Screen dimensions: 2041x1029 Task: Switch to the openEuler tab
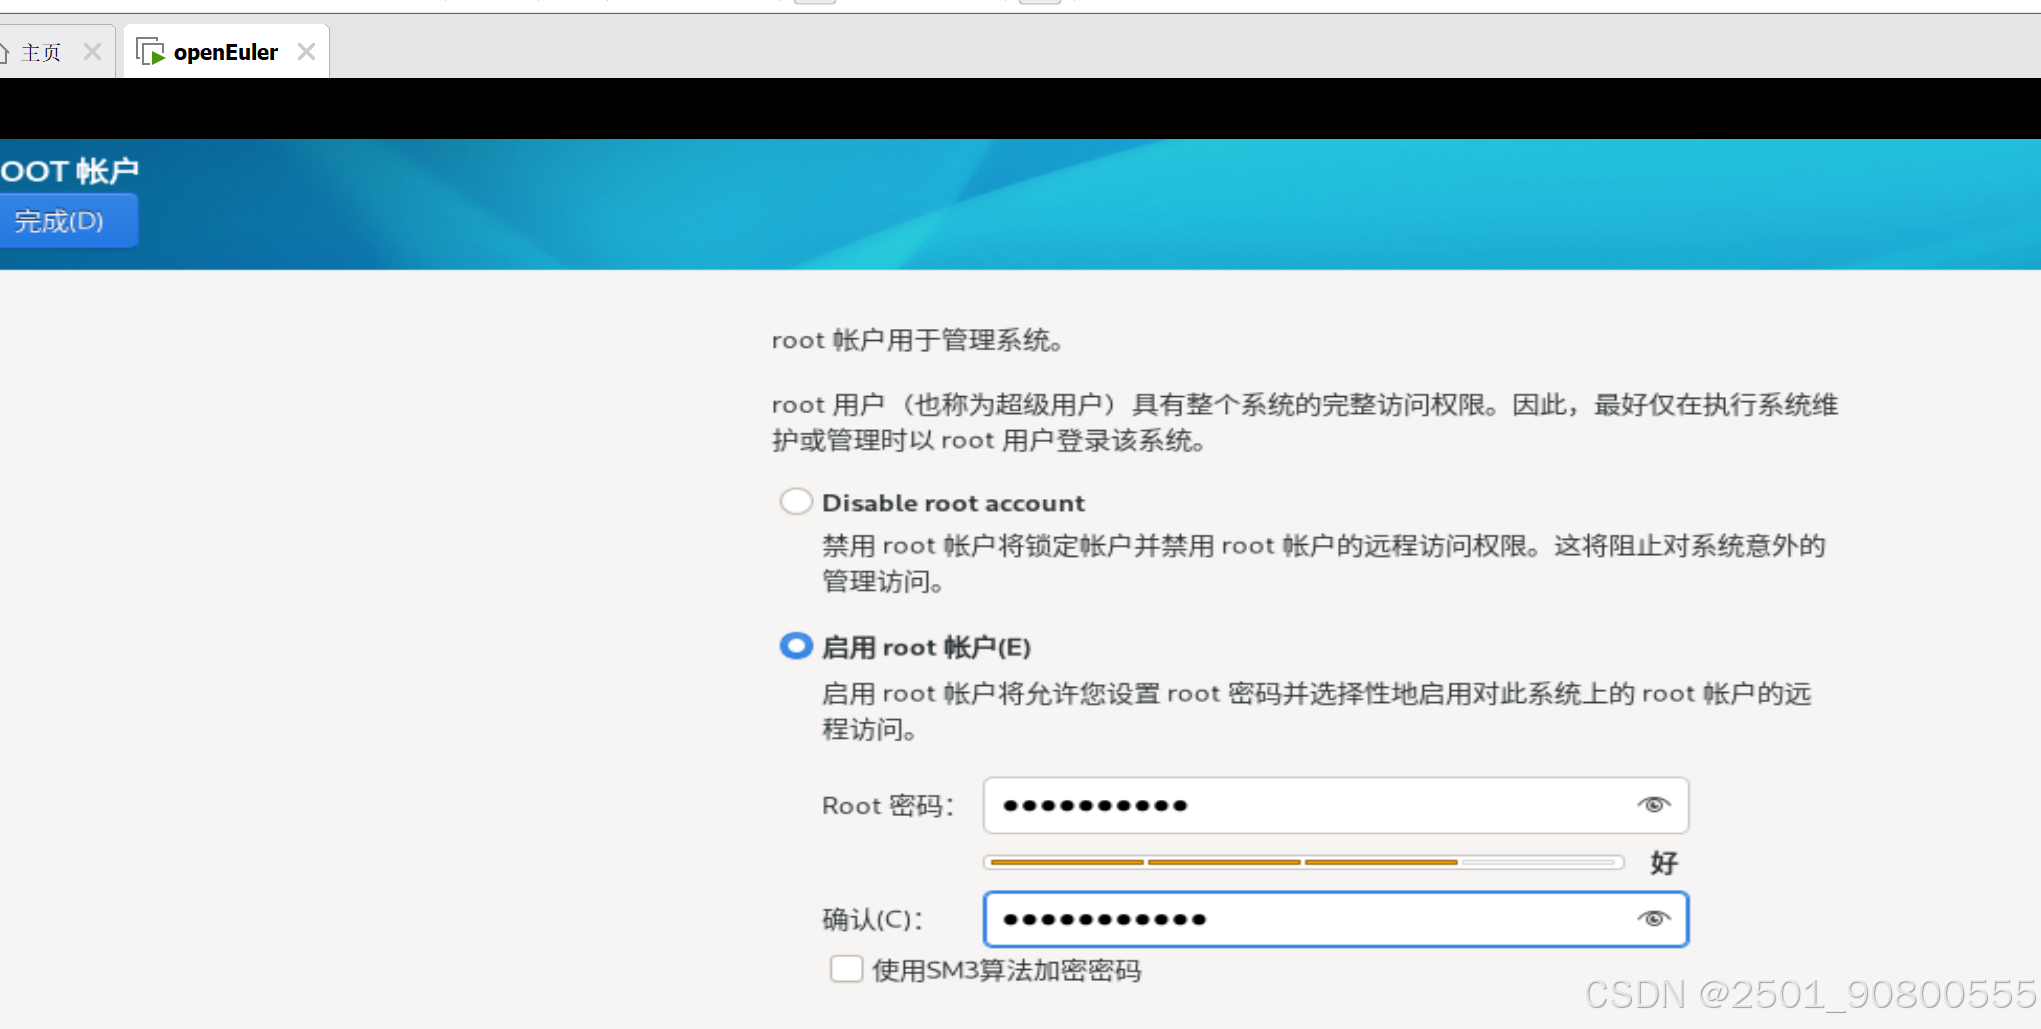click(225, 50)
